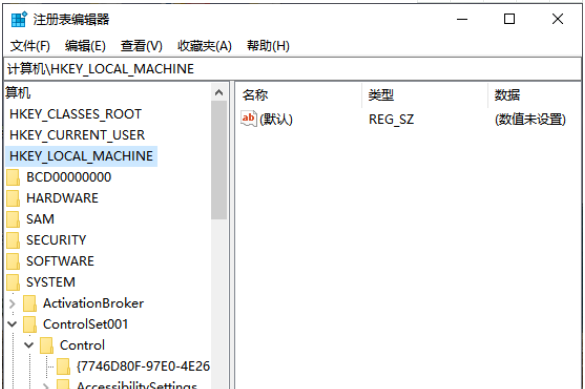Select the SAM key label
Image resolution: width=585 pixels, height=389 pixels.
coord(40,219)
